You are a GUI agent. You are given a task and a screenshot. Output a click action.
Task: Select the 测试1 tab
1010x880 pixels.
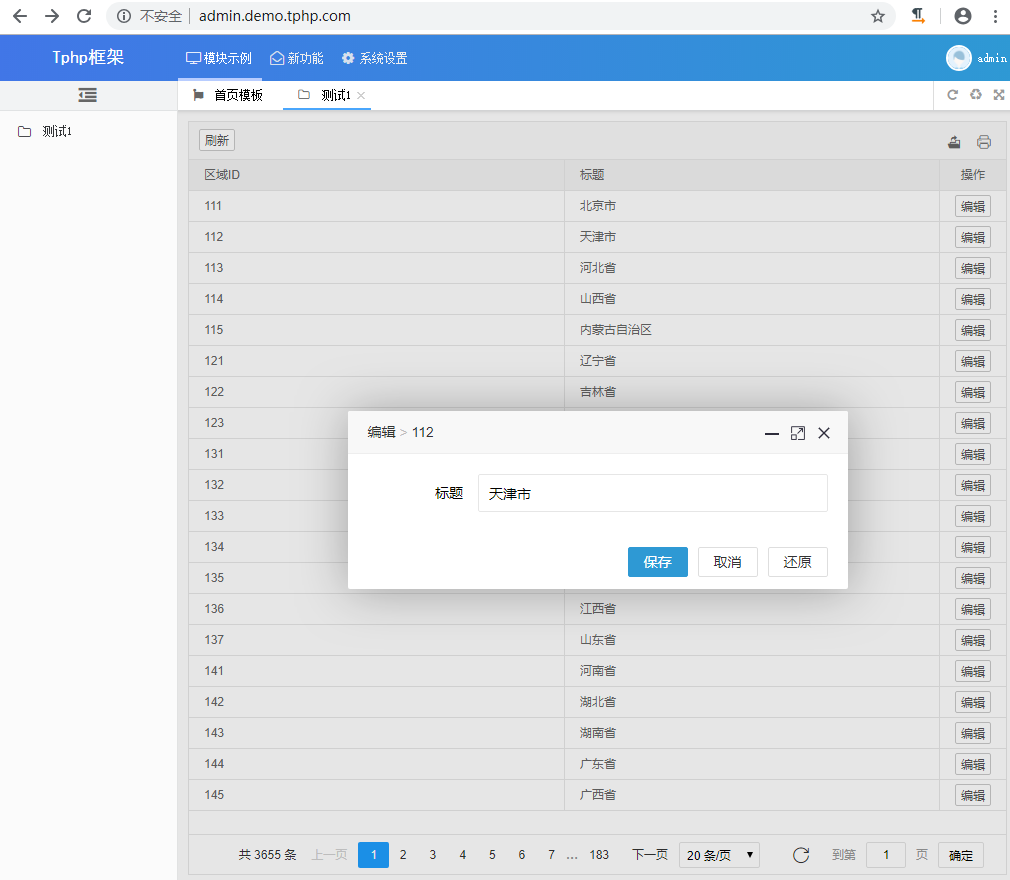[325, 95]
